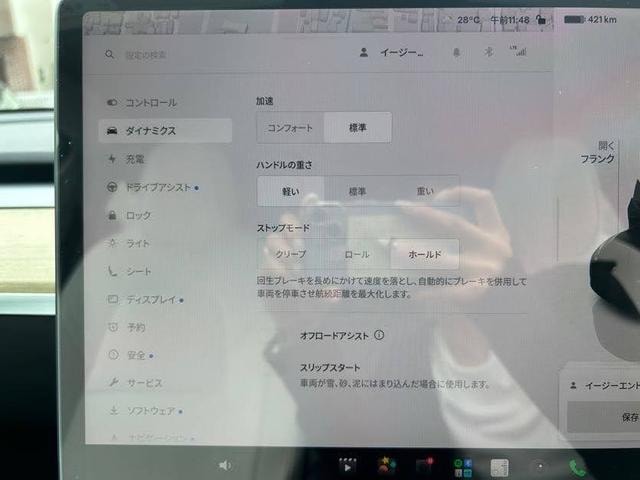
Task: Click the battery level indicator
Action: (x=574, y=19)
